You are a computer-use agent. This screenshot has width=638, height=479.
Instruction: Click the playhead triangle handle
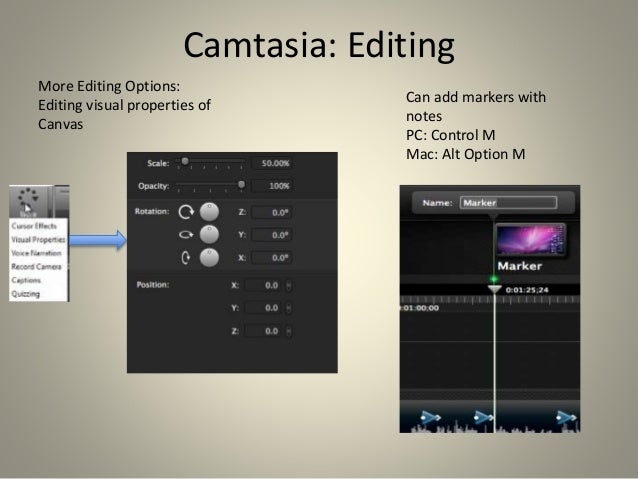point(494,289)
